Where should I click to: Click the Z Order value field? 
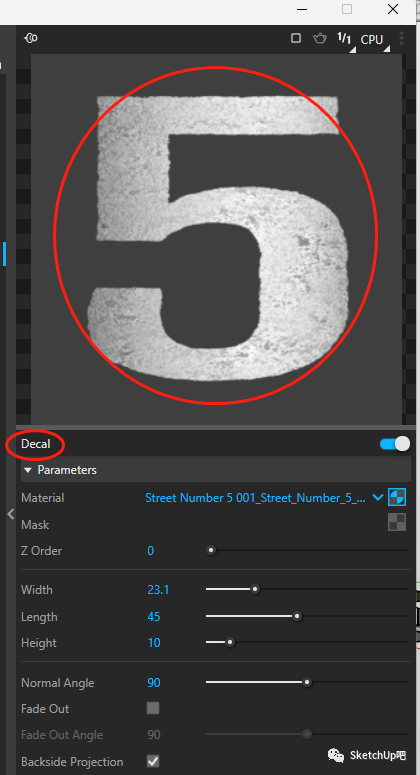(151, 551)
